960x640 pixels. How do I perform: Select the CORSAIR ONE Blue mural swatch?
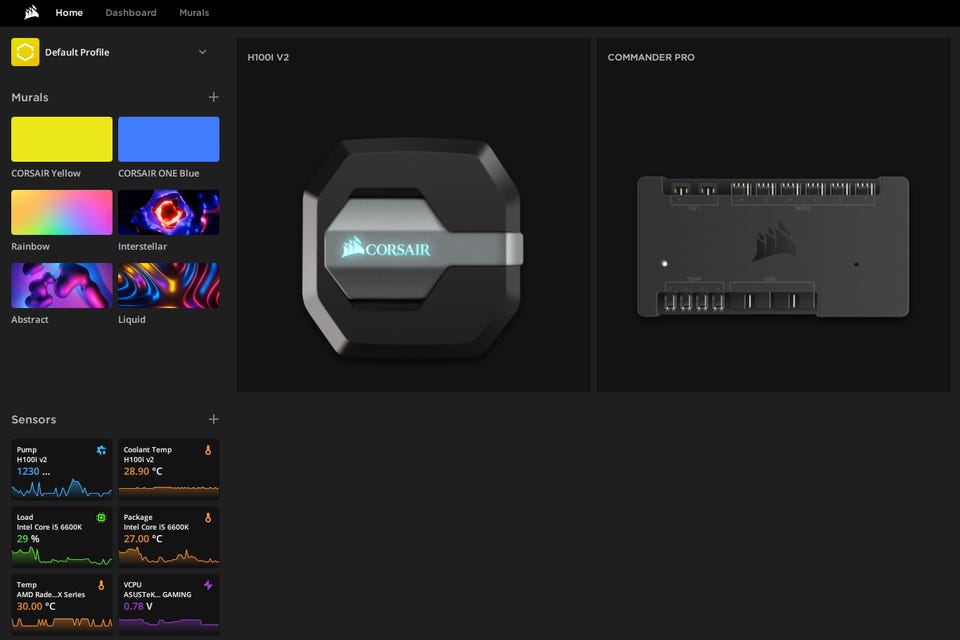click(168, 139)
